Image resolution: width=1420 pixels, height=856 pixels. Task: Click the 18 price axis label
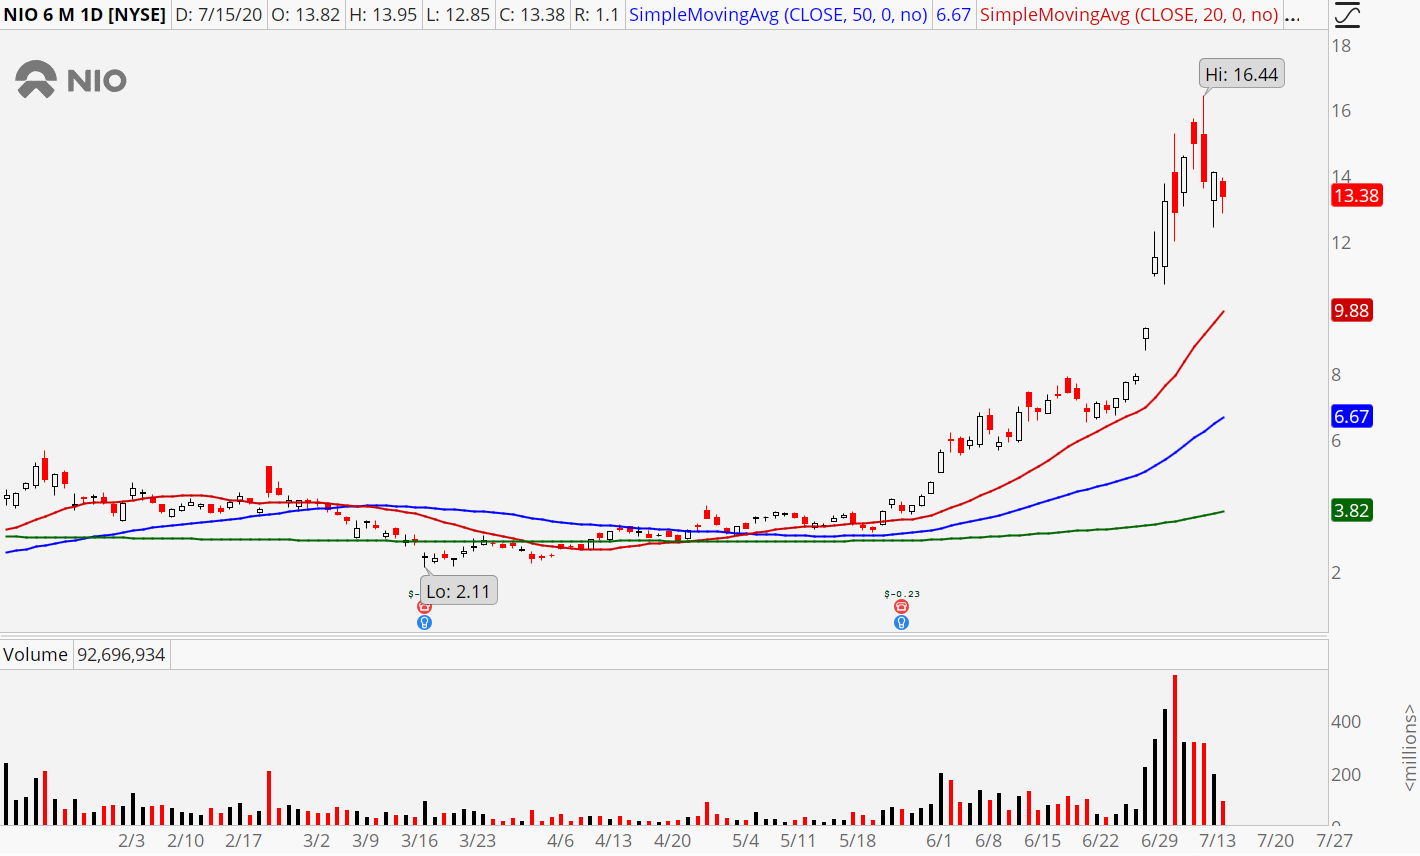coord(1341,45)
